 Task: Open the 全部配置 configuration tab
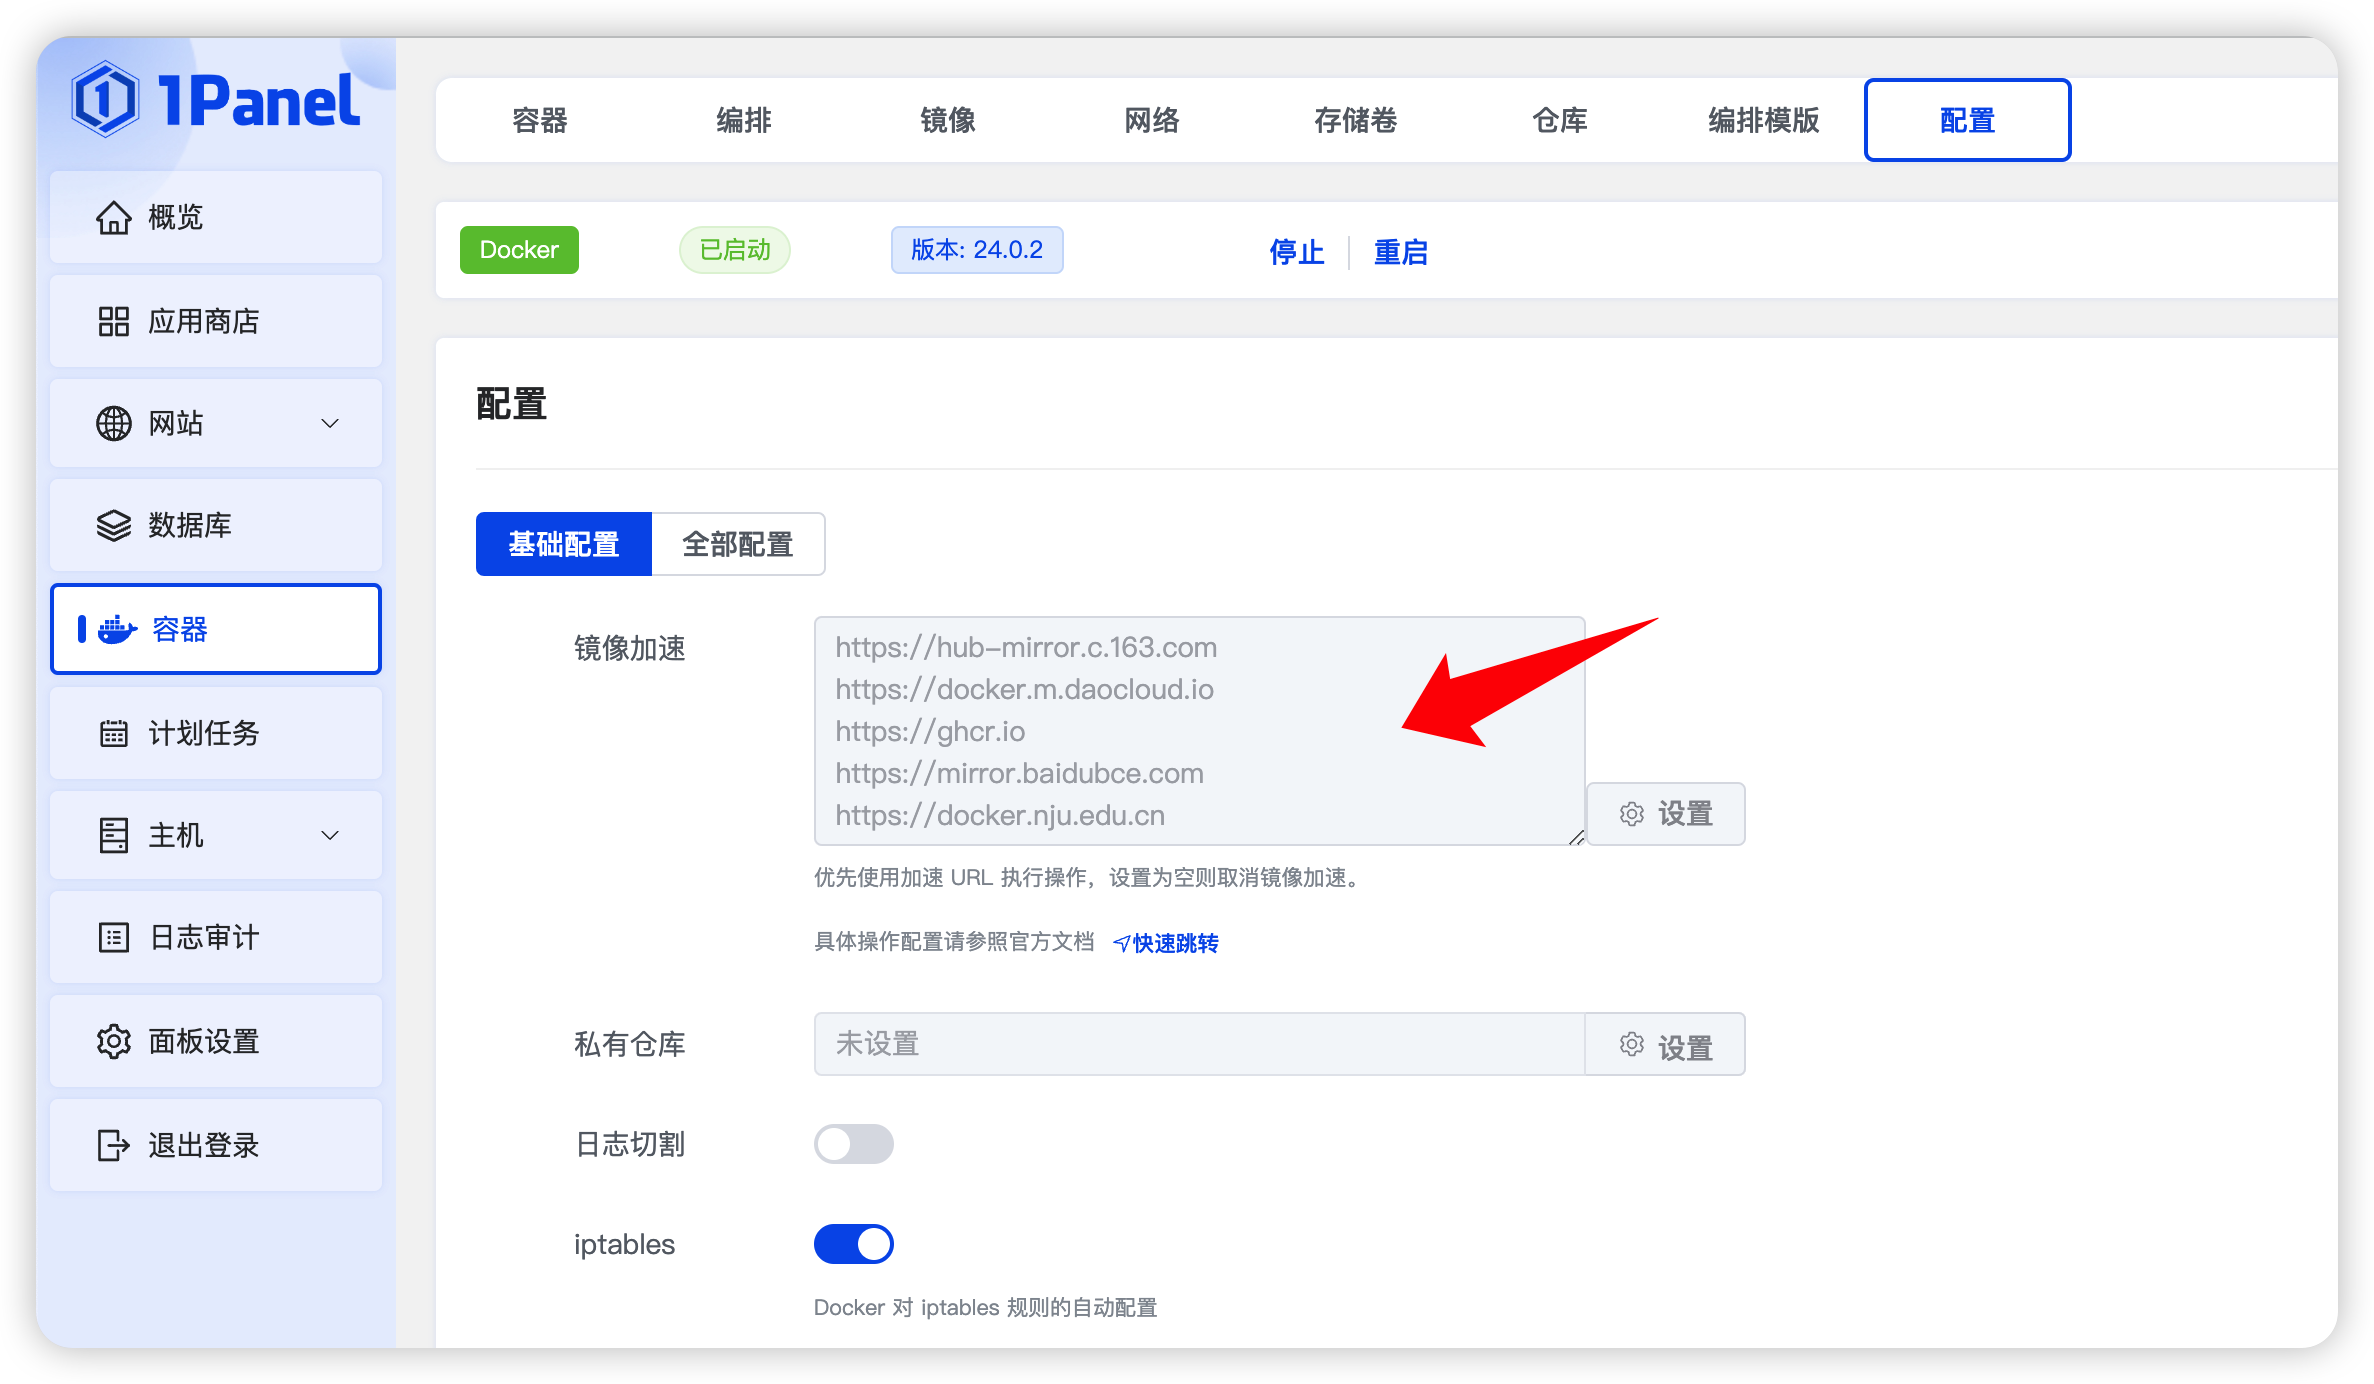[x=738, y=544]
